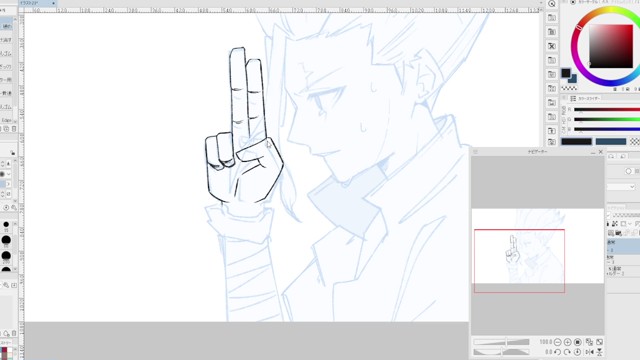Select the highlighted top layer row
This screenshot has width=640, height=360.
pyautogui.click(x=623, y=246)
